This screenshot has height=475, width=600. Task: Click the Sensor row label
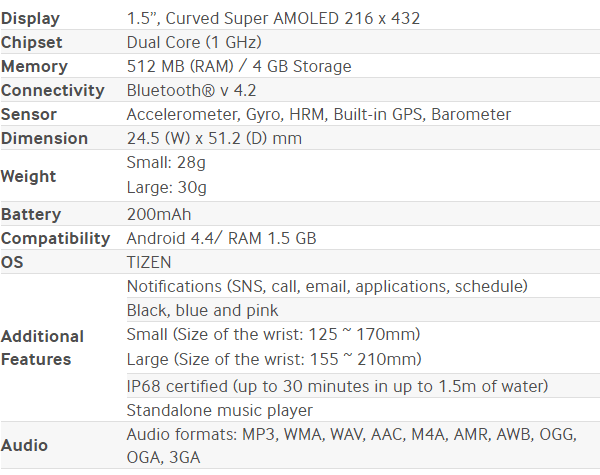coord(29,114)
